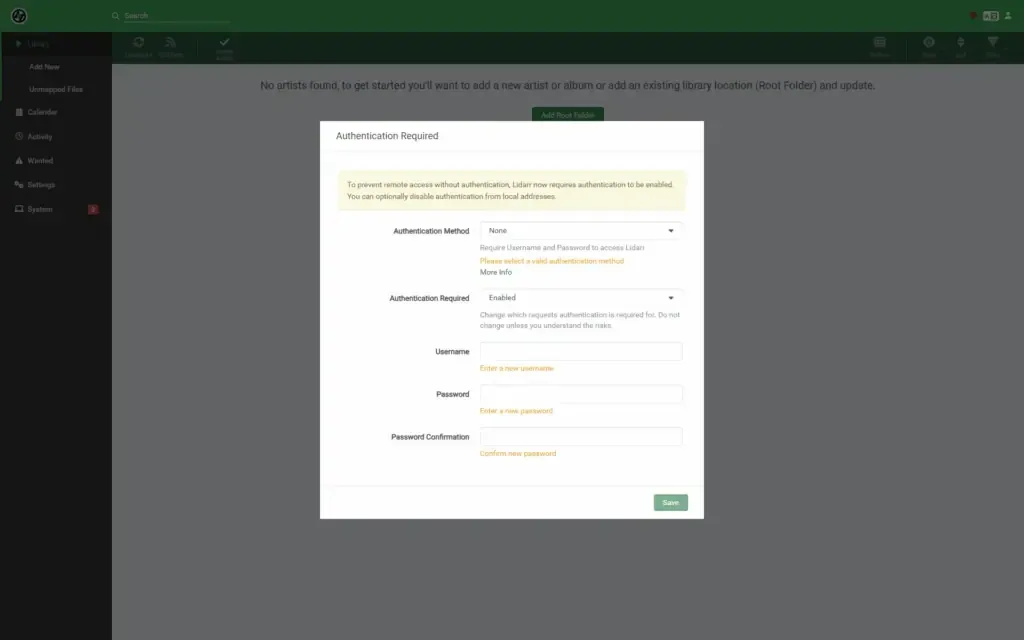
Task: Click the View icon in the toolbar
Action: [x=929, y=47]
